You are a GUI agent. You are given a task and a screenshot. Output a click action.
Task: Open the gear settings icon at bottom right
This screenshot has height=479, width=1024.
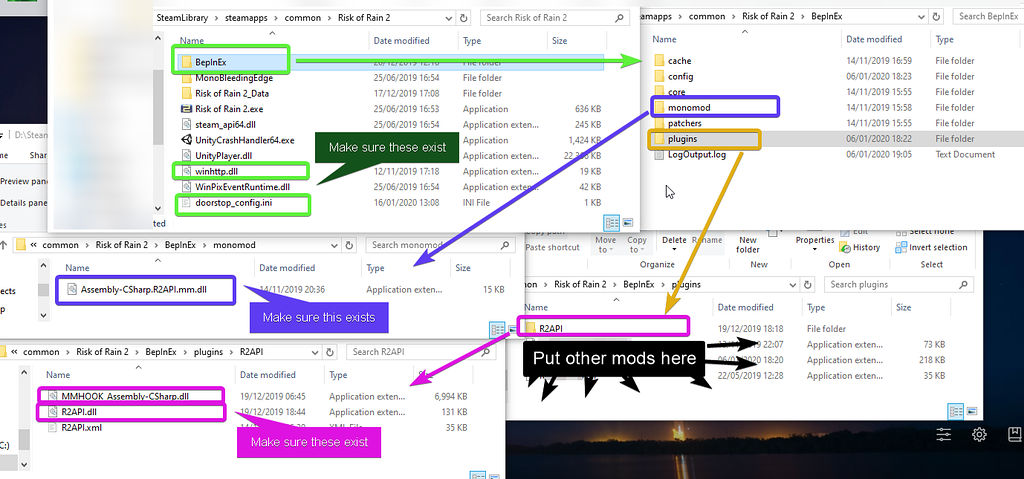point(978,434)
